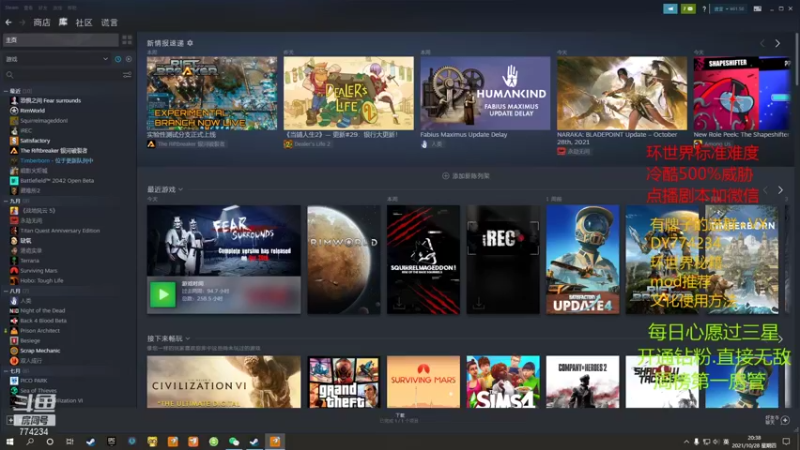800x450 pixels.
Task: Open the Windows Start menu
Action: tap(9, 442)
